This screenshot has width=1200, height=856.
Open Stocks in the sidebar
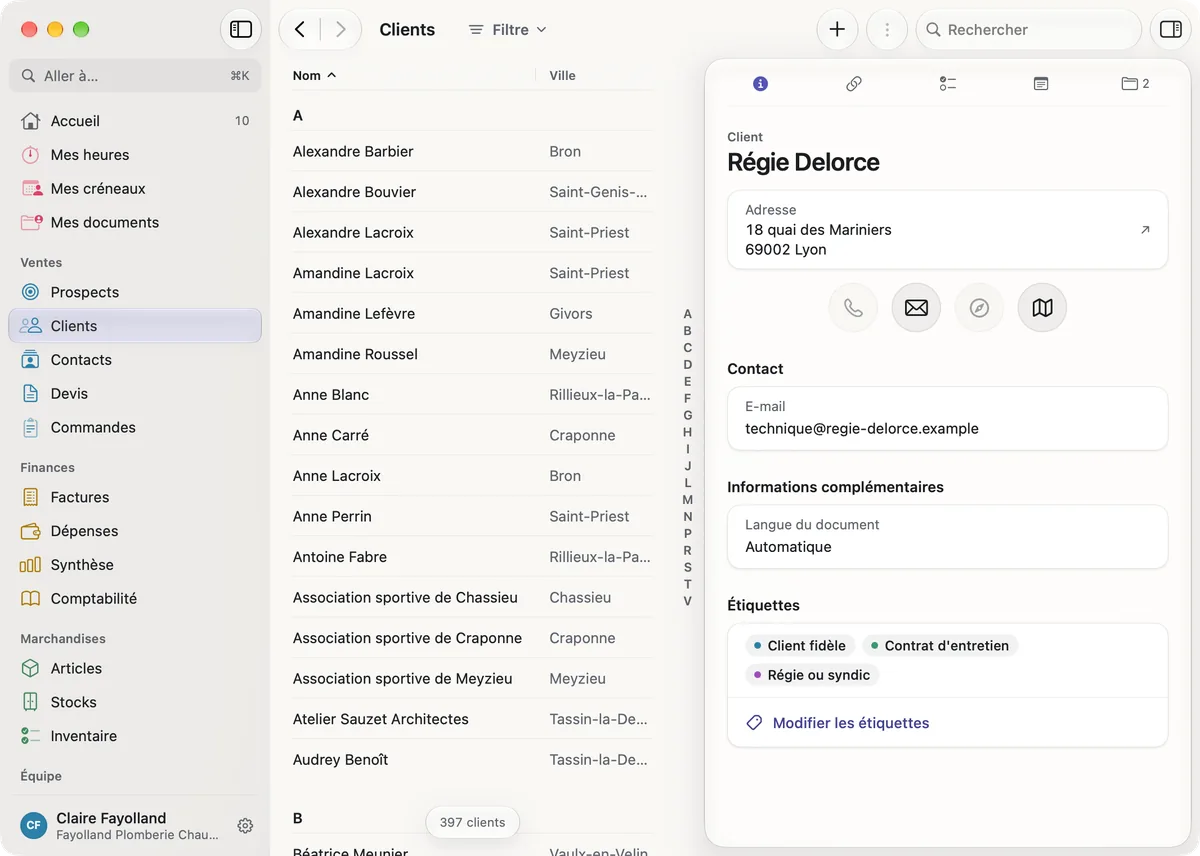point(135,702)
